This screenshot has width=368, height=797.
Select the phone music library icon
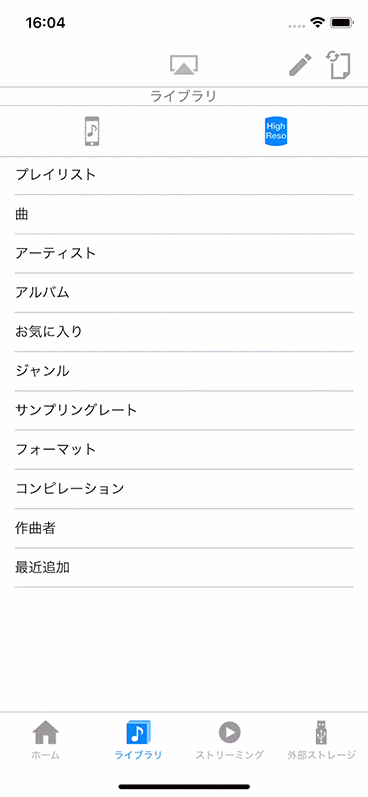coord(92,132)
